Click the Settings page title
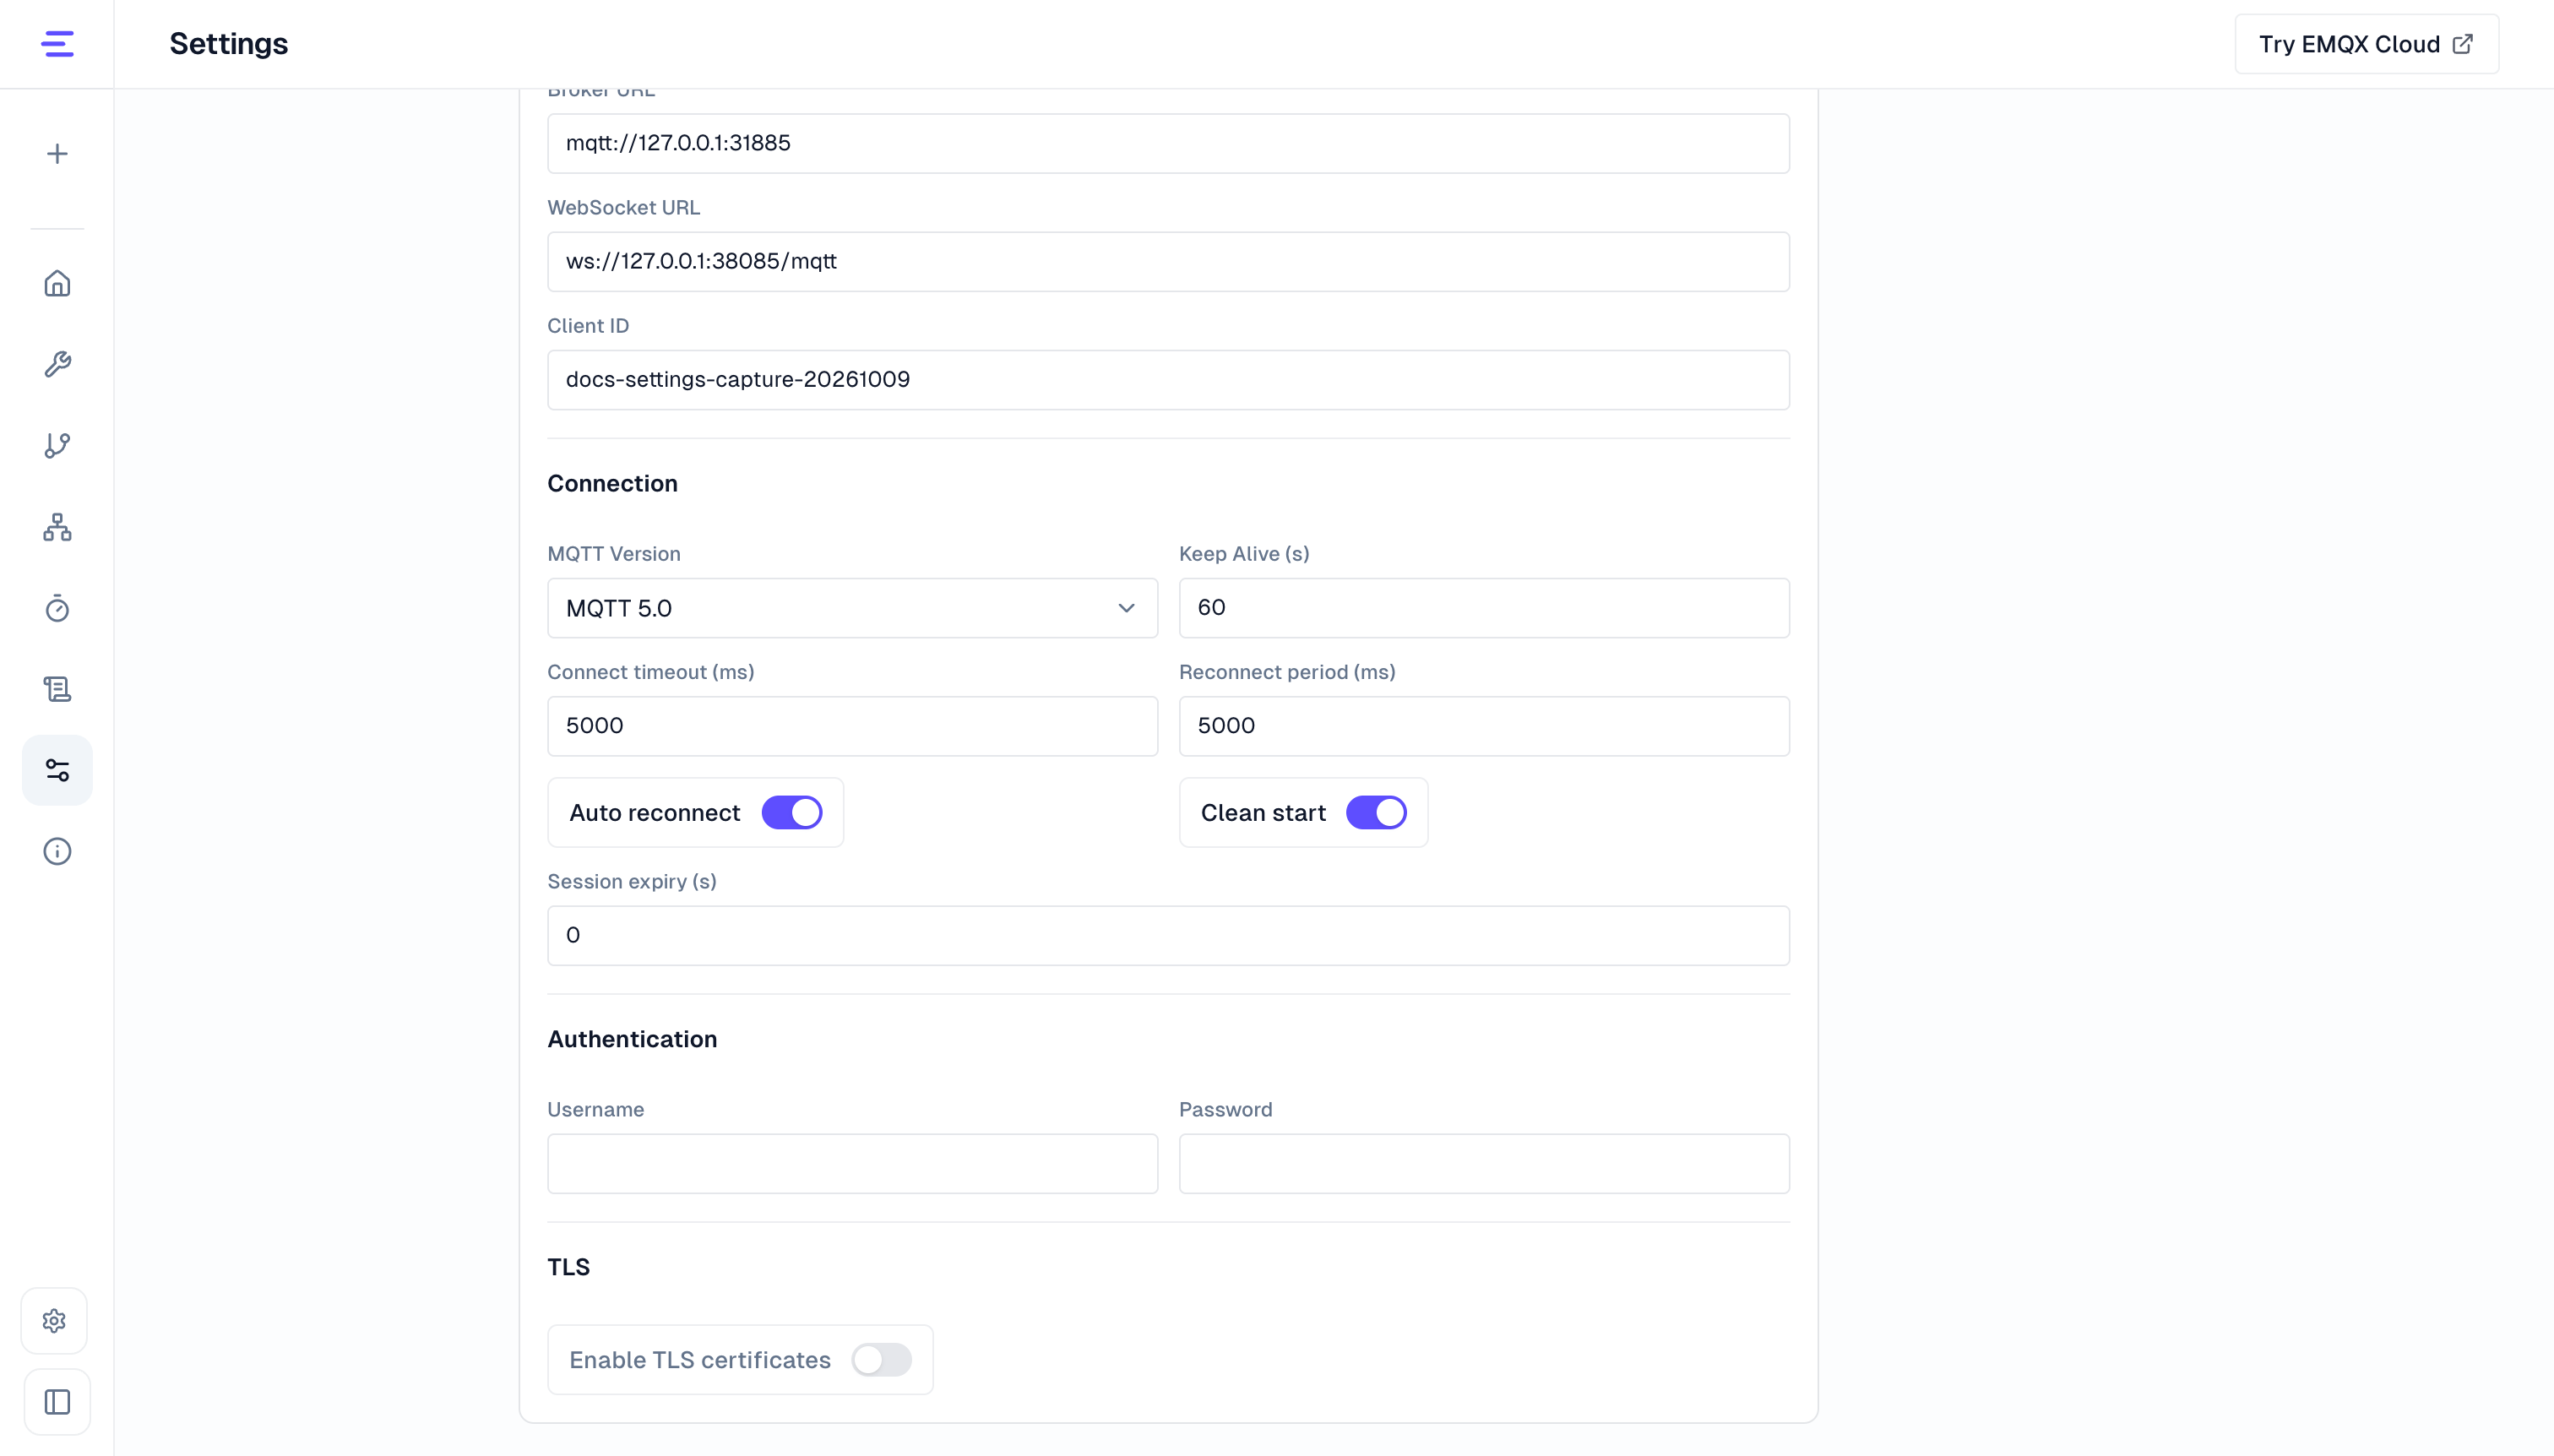Screen dimensions: 2554x1456 228,44
